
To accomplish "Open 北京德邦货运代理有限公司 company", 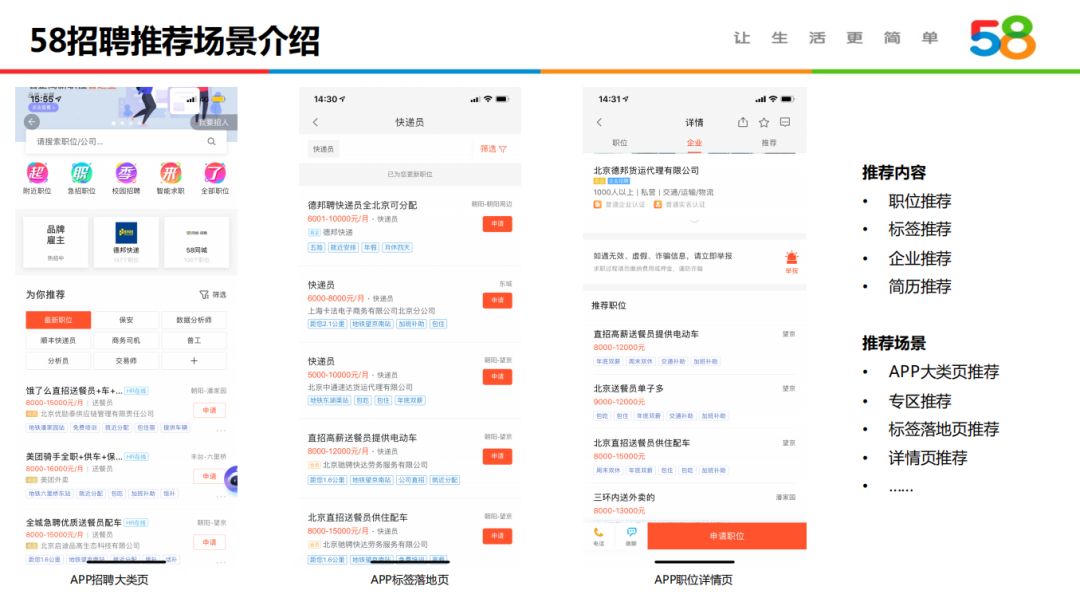I will [x=646, y=170].
